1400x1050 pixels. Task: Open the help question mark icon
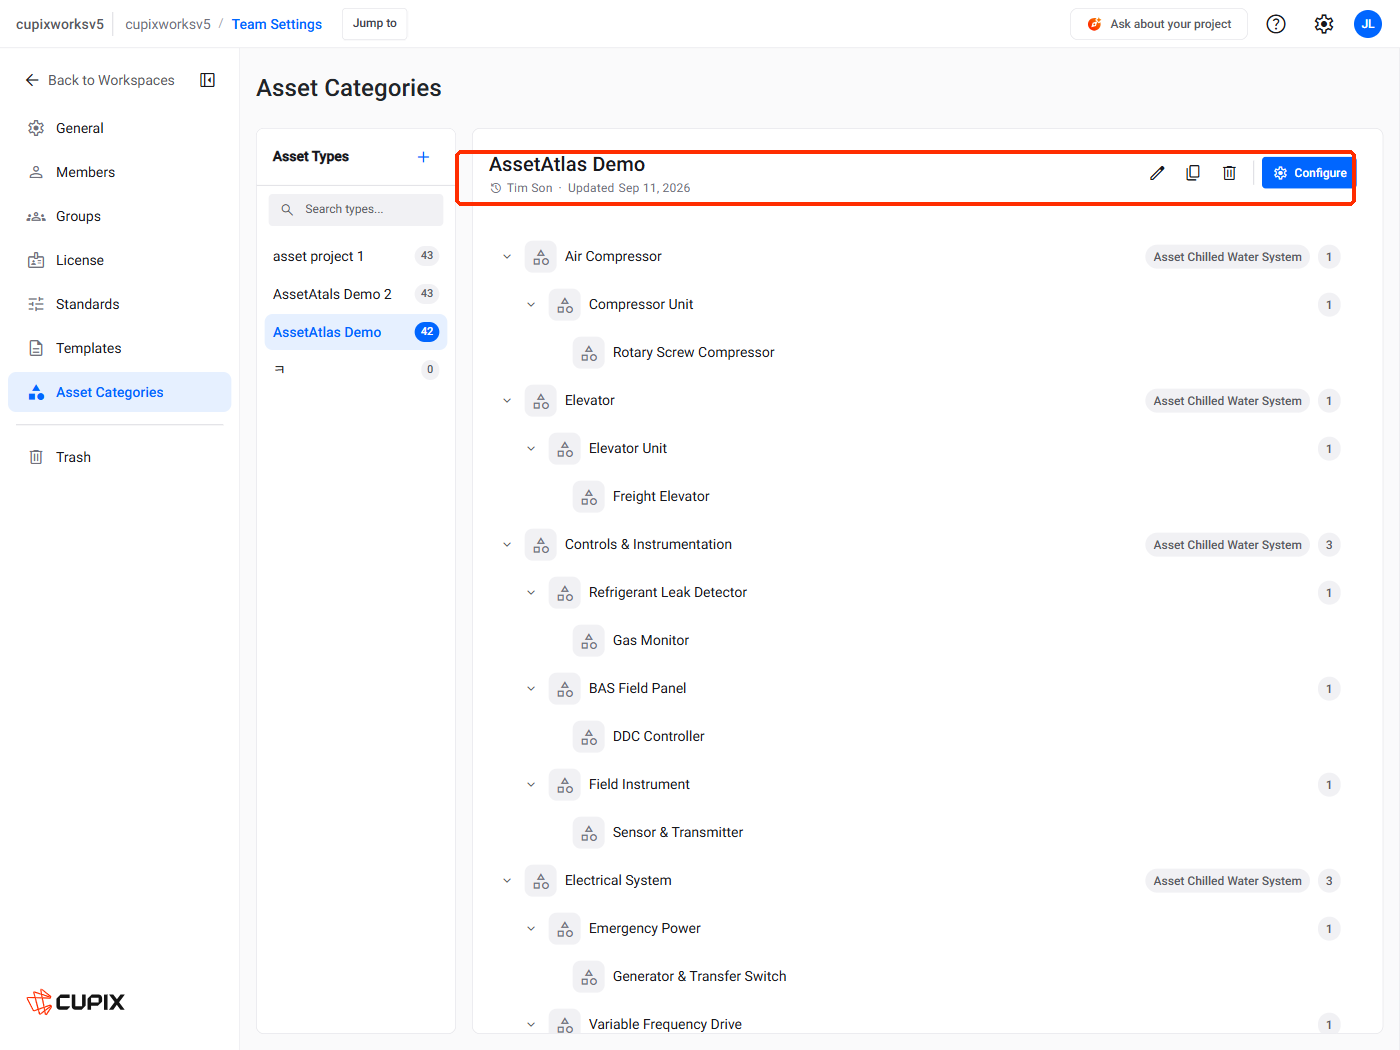coord(1276,24)
